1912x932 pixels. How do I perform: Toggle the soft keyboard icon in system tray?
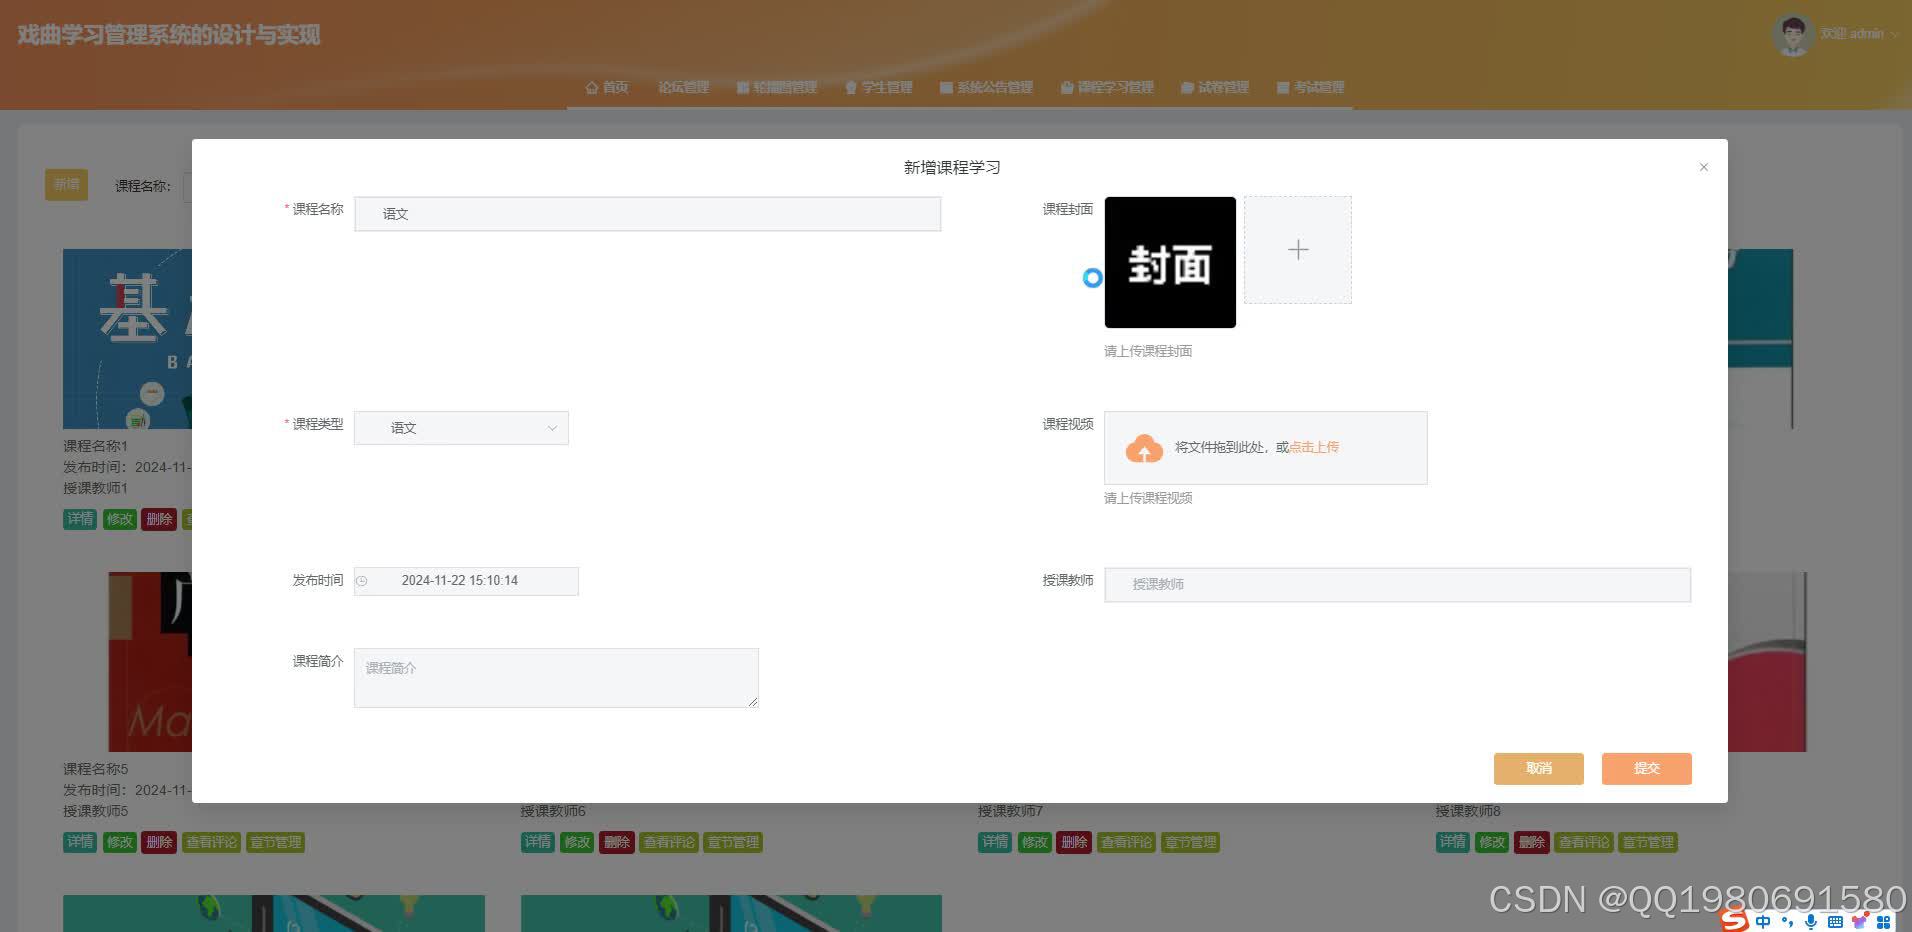coord(1835,921)
